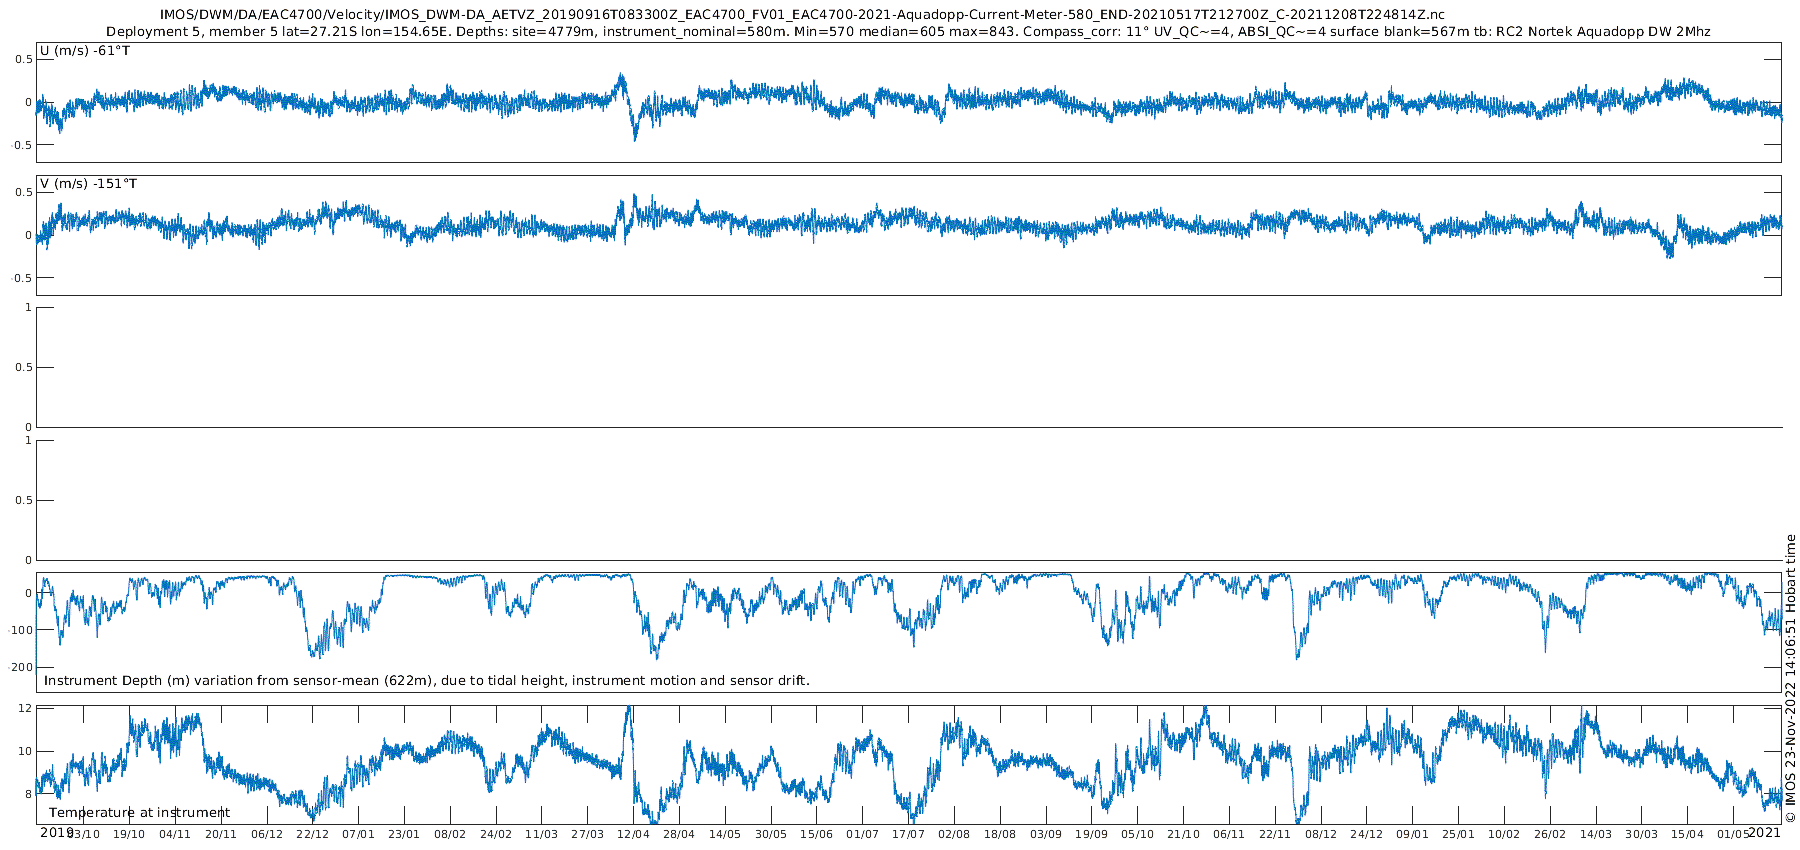Viewport: 1800px width, 850px height.
Task: Click the '03/09' date tick label
Action: click(1046, 834)
